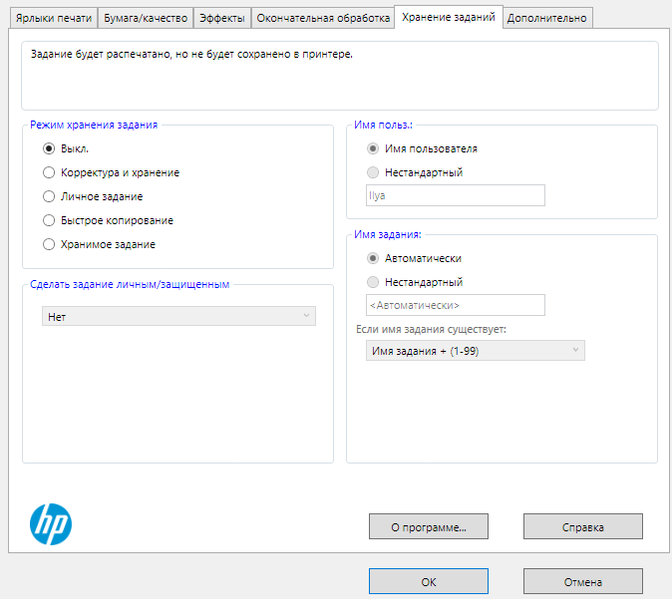Viewport: 672px width, 599px height.
Task: Select Личное задание radio option
Action: click(x=49, y=196)
